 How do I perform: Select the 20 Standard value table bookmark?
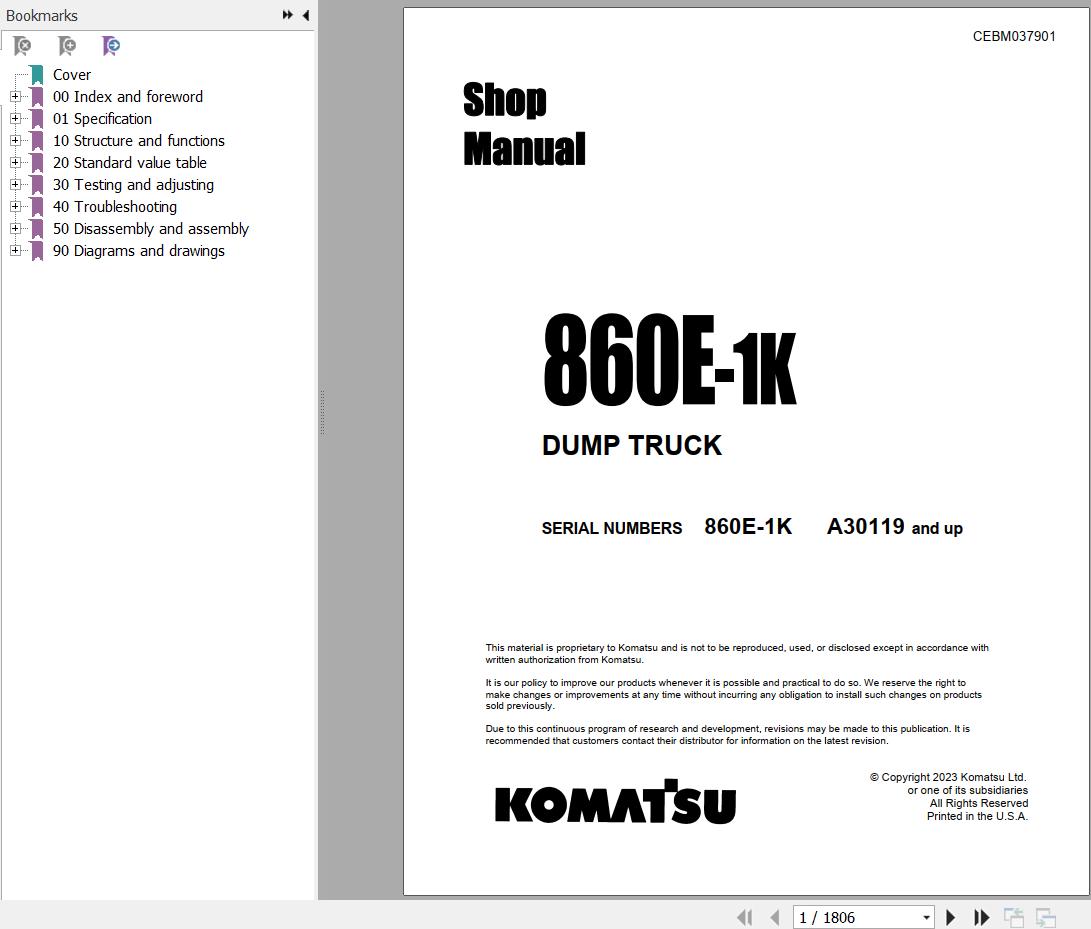(129, 163)
